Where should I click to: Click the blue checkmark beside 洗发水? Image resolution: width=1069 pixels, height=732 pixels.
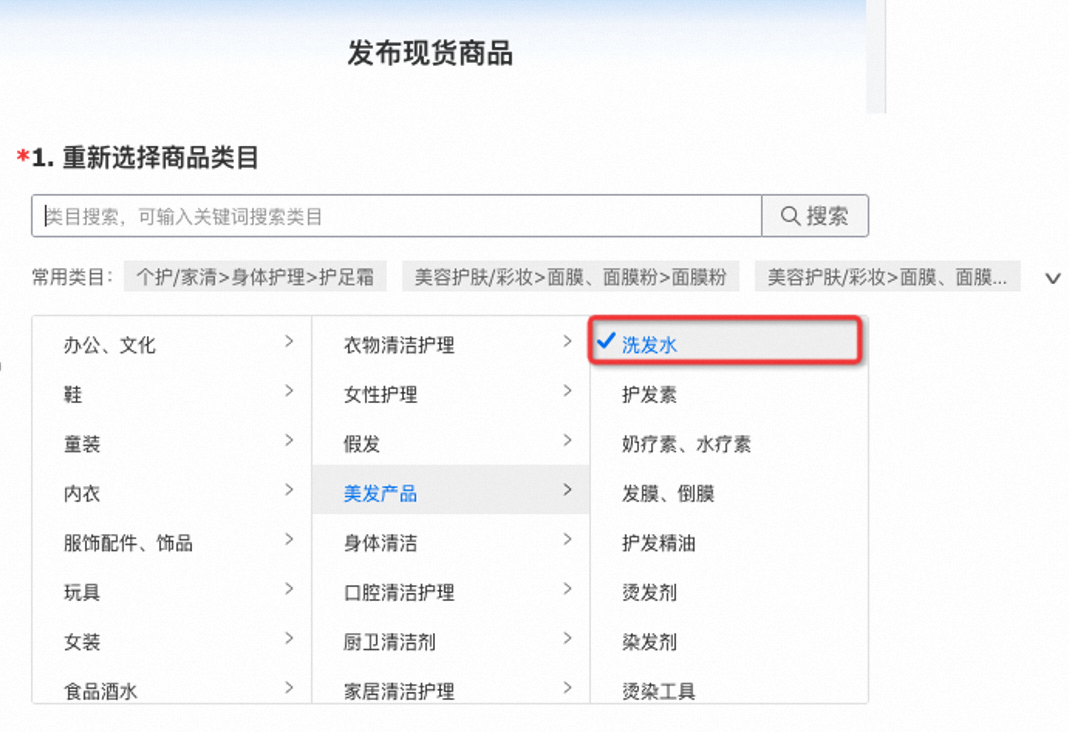[605, 342]
